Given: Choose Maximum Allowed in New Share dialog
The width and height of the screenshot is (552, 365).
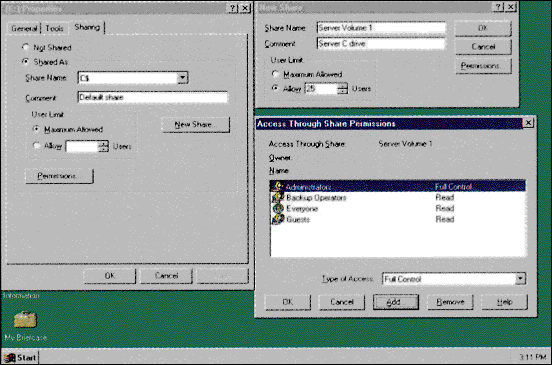Looking at the screenshot, I should point(275,74).
